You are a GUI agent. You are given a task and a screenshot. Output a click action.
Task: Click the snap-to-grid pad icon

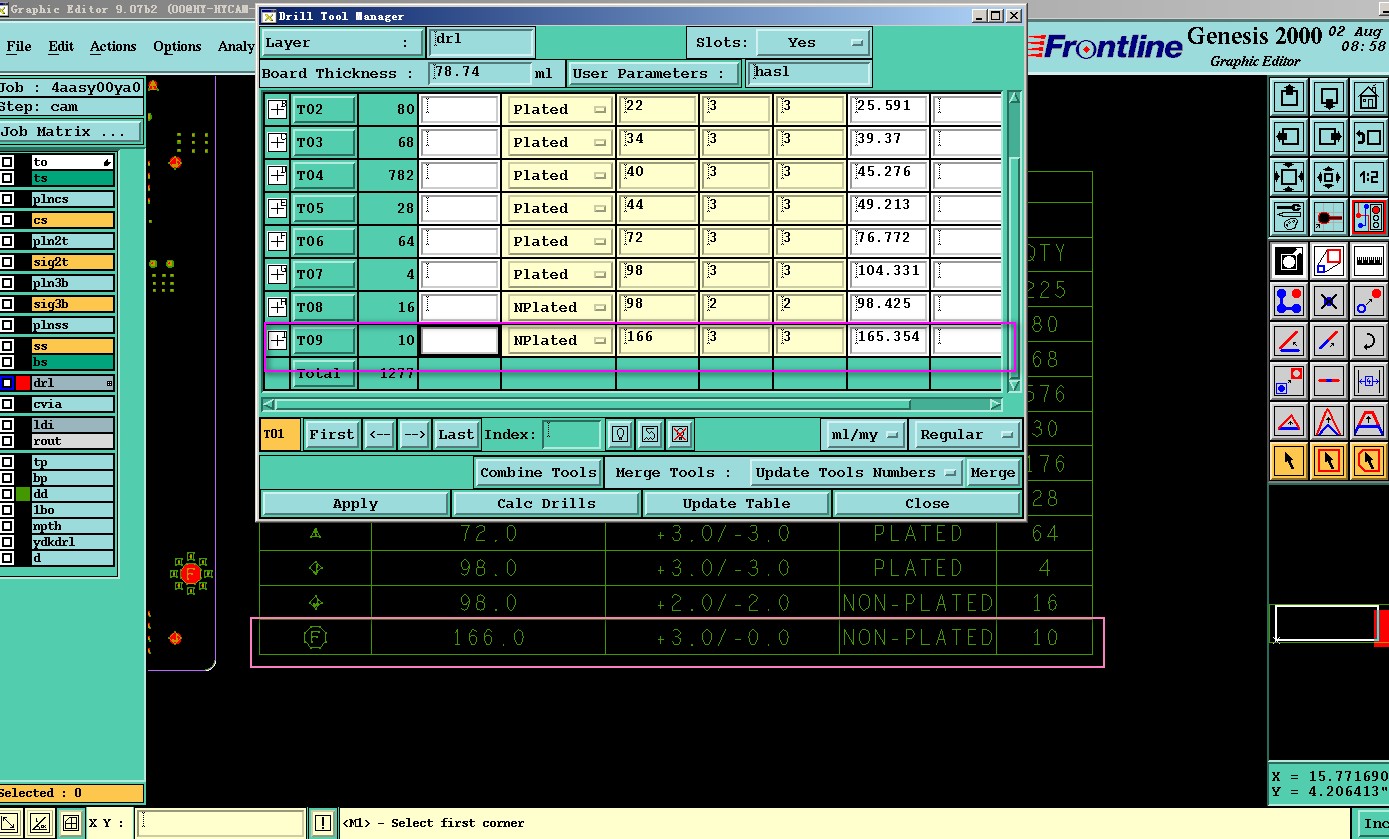[1329, 216]
